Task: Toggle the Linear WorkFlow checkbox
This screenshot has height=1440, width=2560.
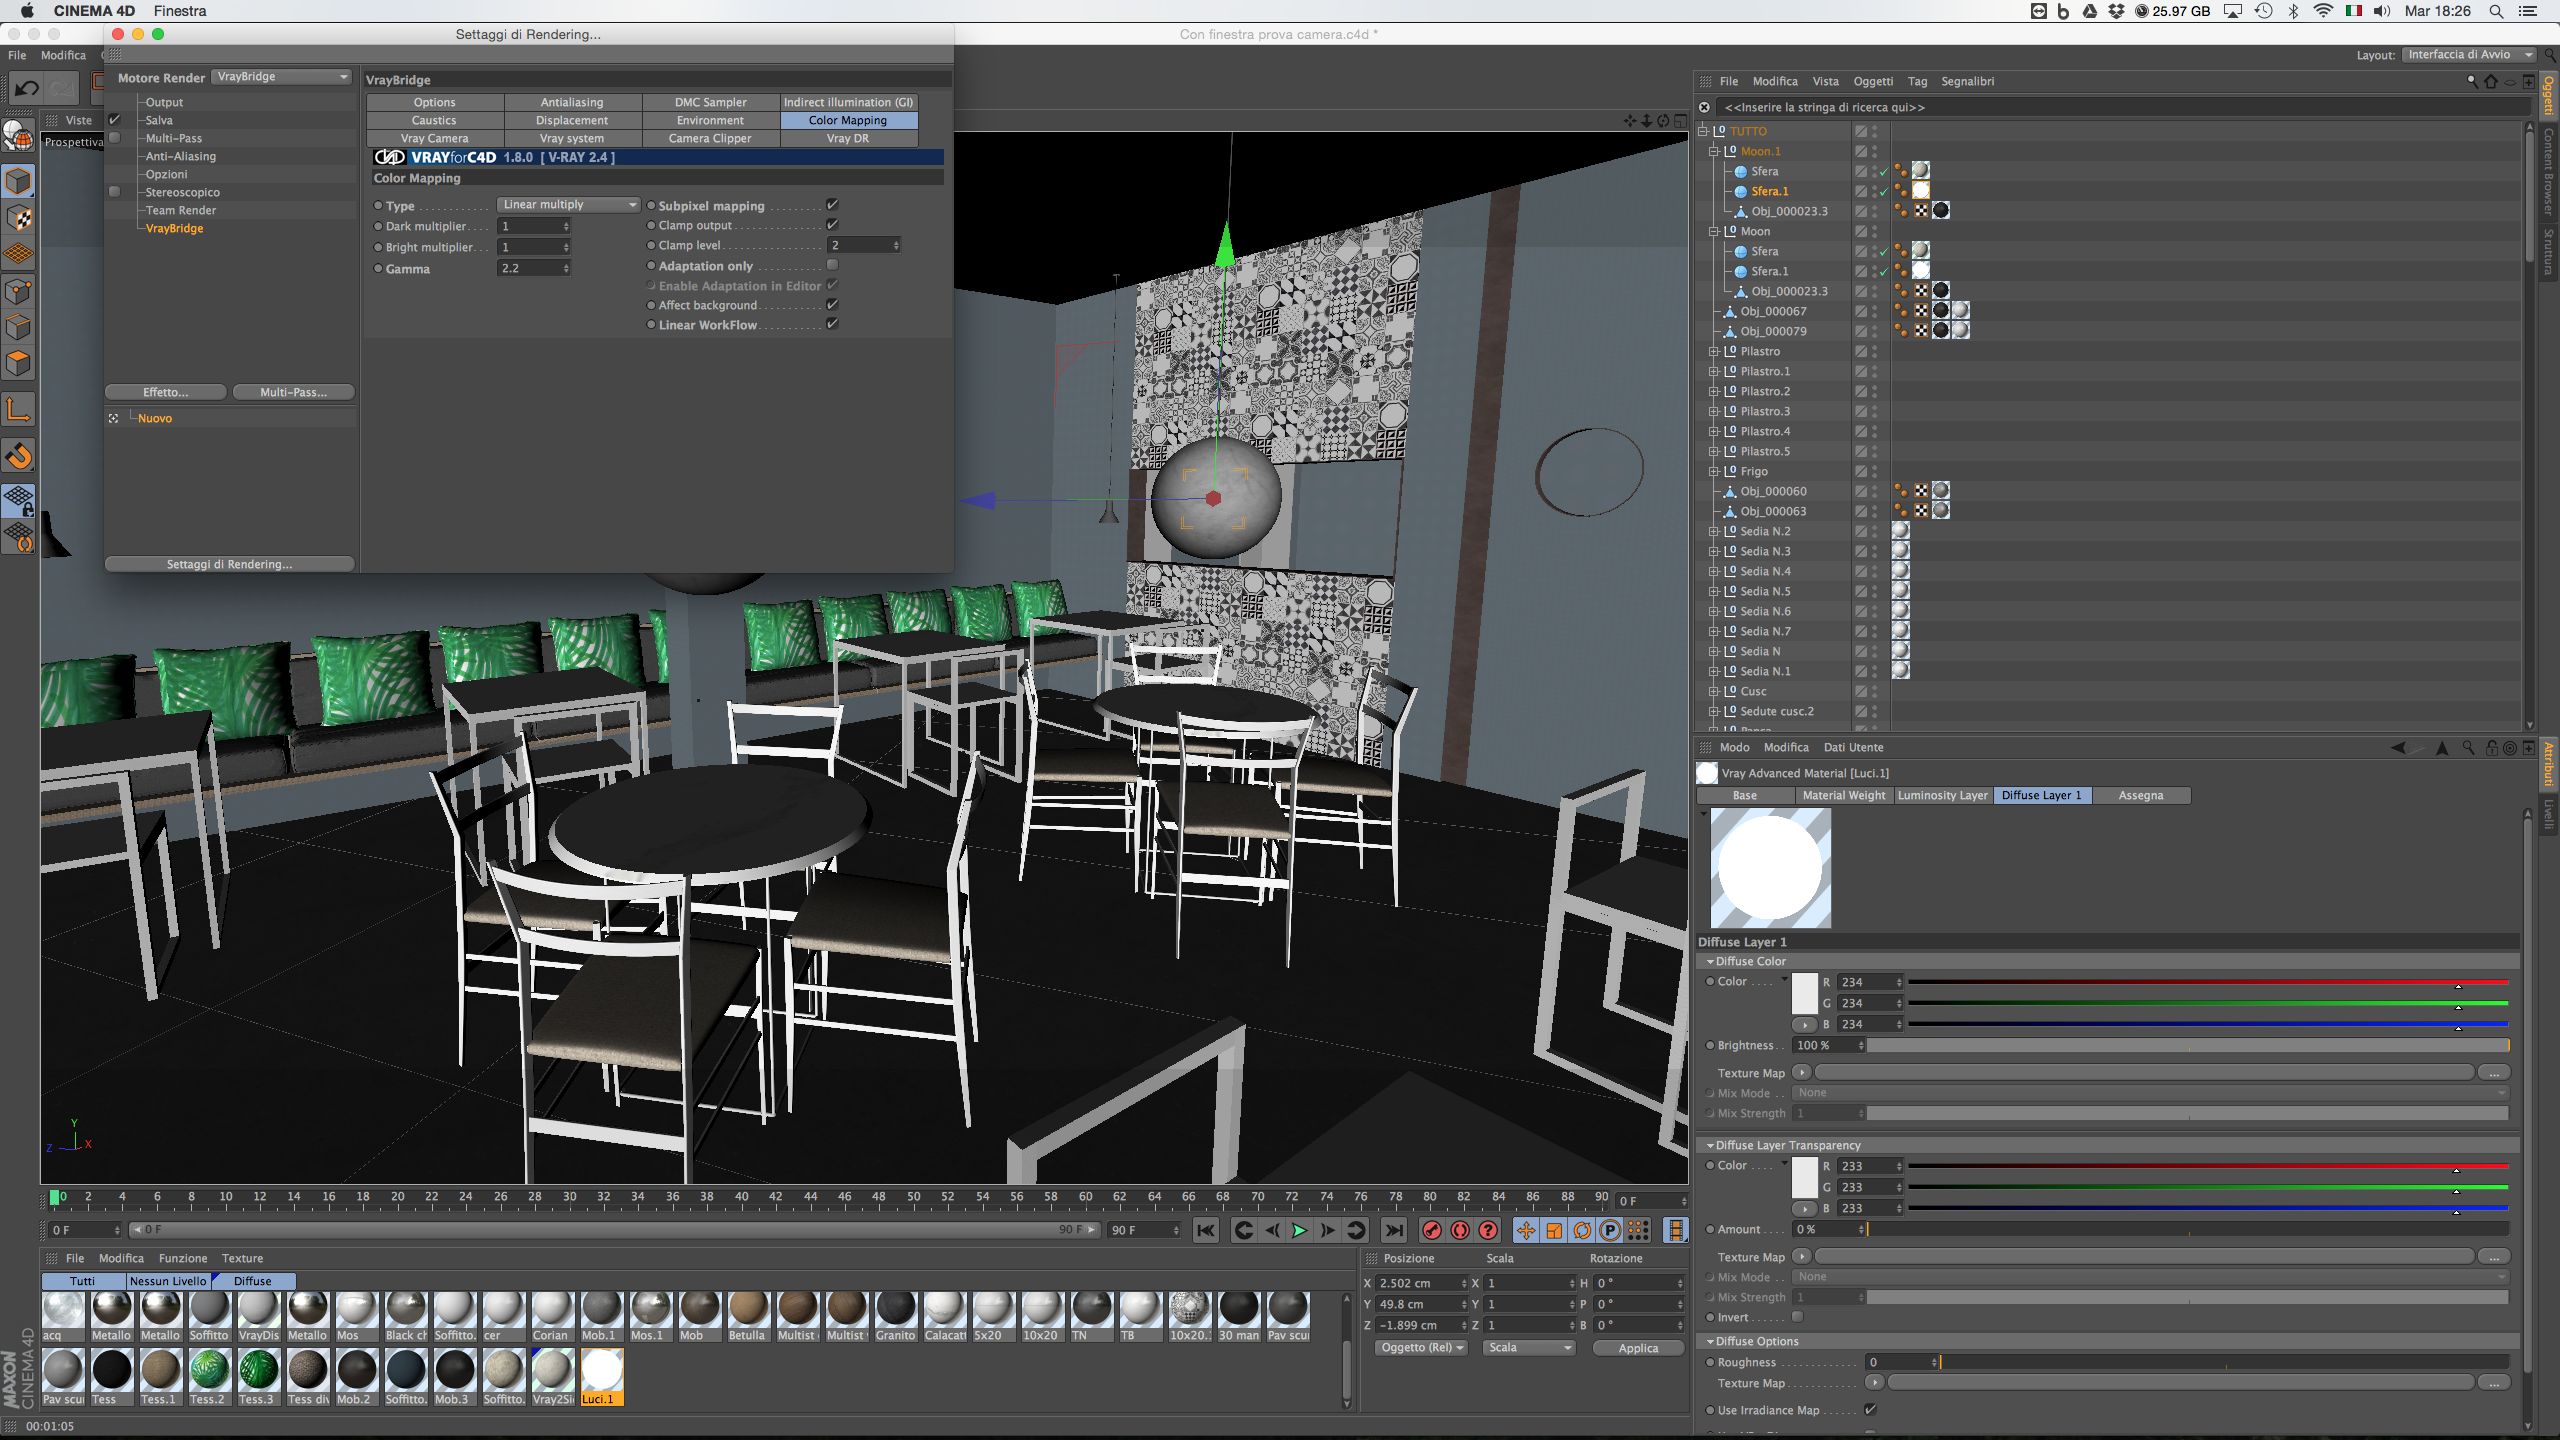Action: click(x=832, y=324)
